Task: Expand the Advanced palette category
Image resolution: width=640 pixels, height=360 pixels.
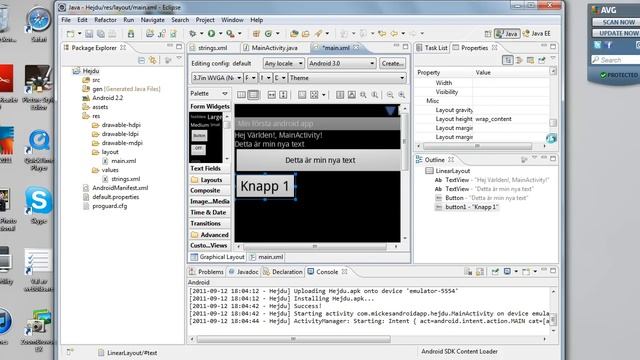Action: pyautogui.click(x=209, y=235)
